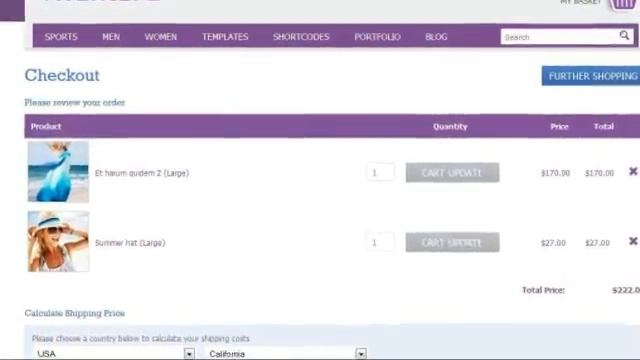This screenshot has width=640, height=360.
Task: Remove Et harum quidem 2 item
Action: [633, 171]
